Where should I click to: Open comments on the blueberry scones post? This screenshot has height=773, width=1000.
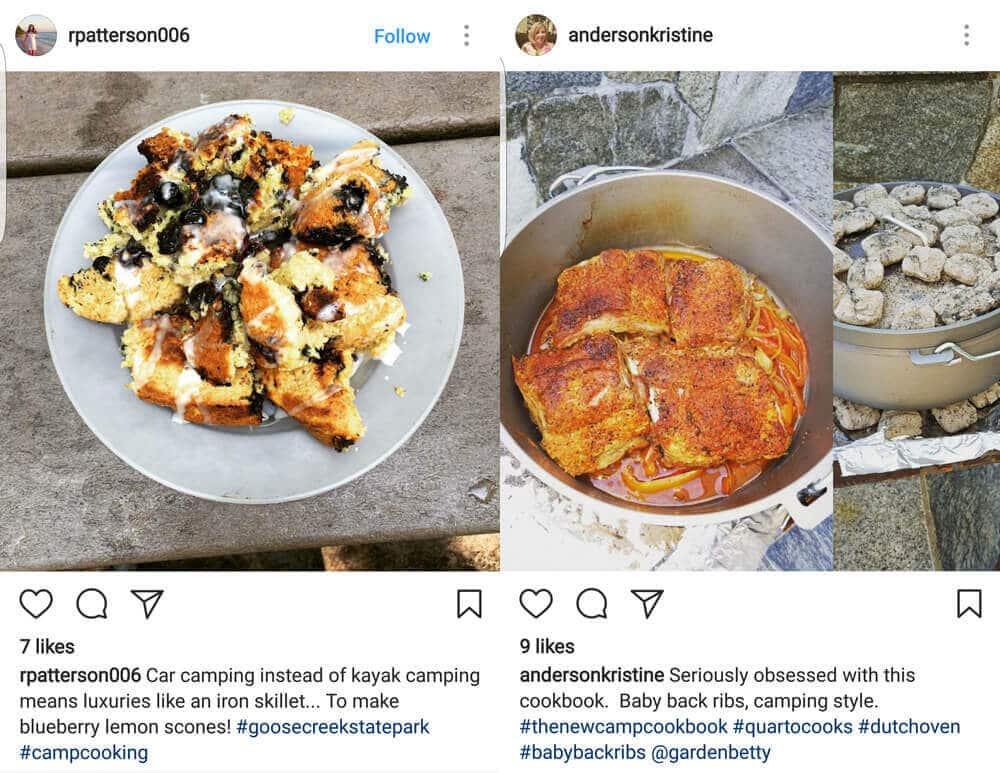(92, 603)
